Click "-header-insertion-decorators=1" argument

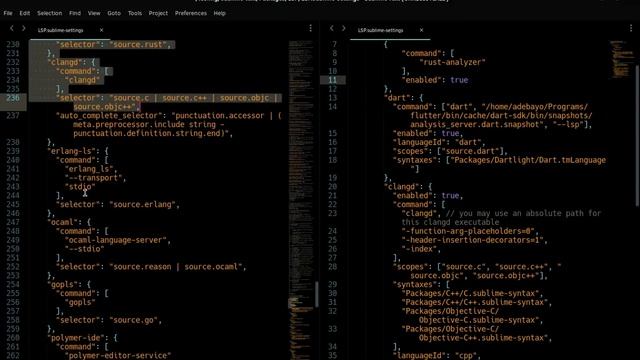472,240
